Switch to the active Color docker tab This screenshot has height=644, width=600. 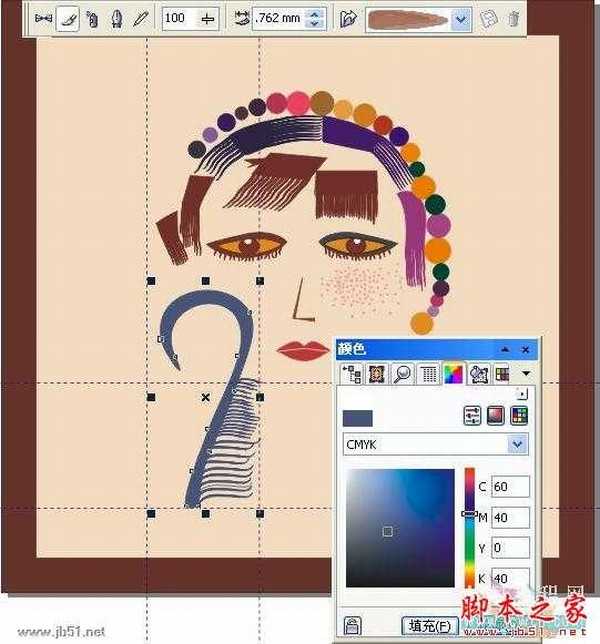(453, 374)
